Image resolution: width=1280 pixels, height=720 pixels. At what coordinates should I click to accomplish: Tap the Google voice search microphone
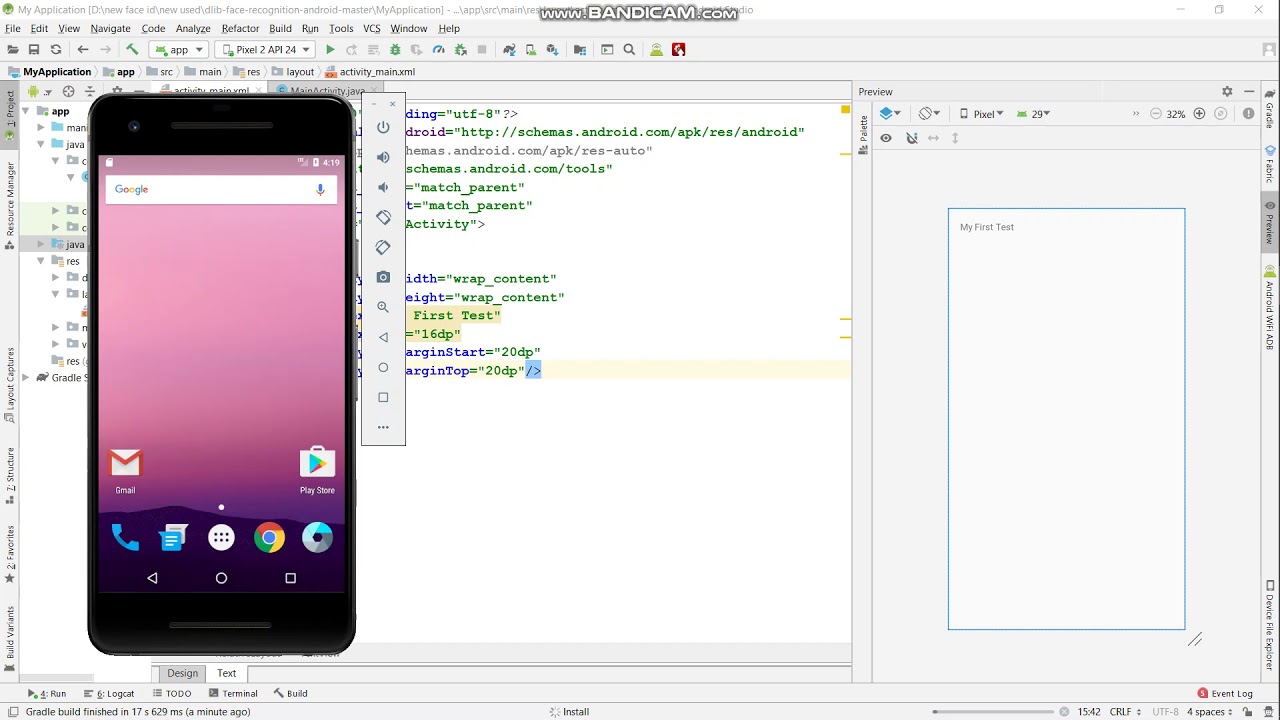[320, 189]
